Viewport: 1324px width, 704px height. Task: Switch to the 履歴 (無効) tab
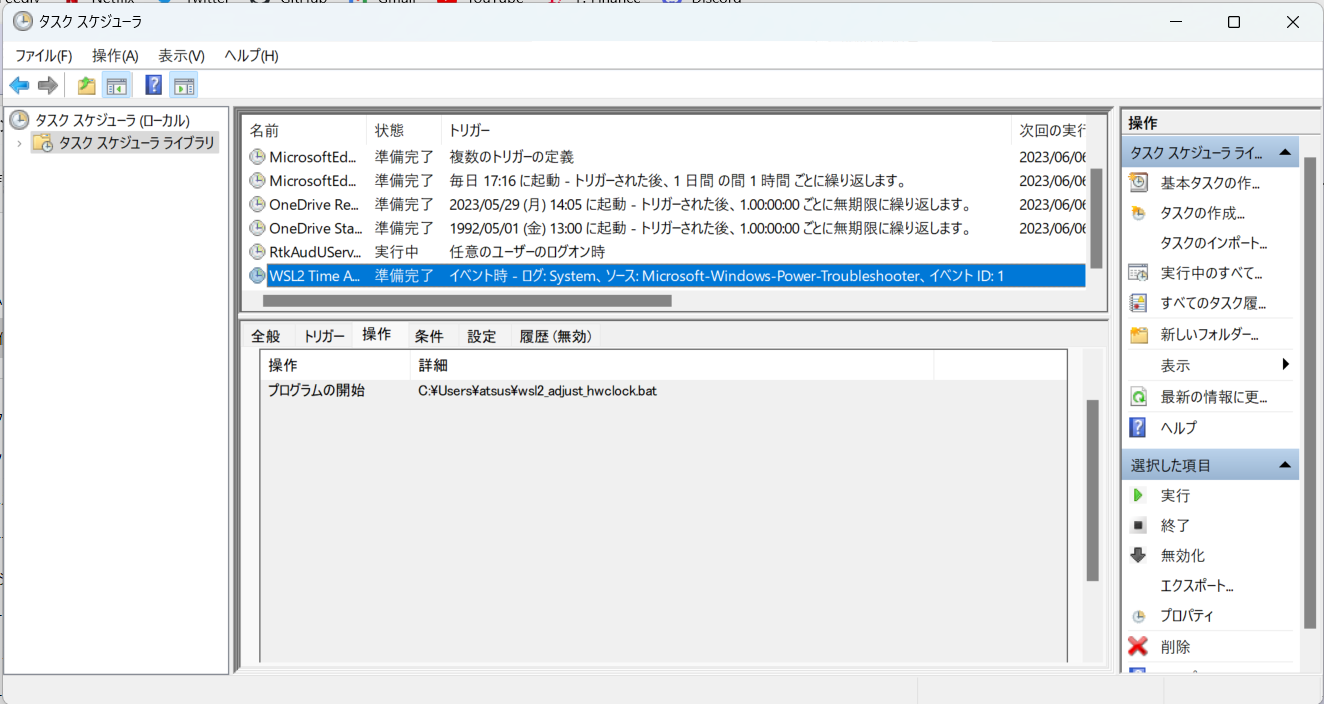(x=556, y=336)
